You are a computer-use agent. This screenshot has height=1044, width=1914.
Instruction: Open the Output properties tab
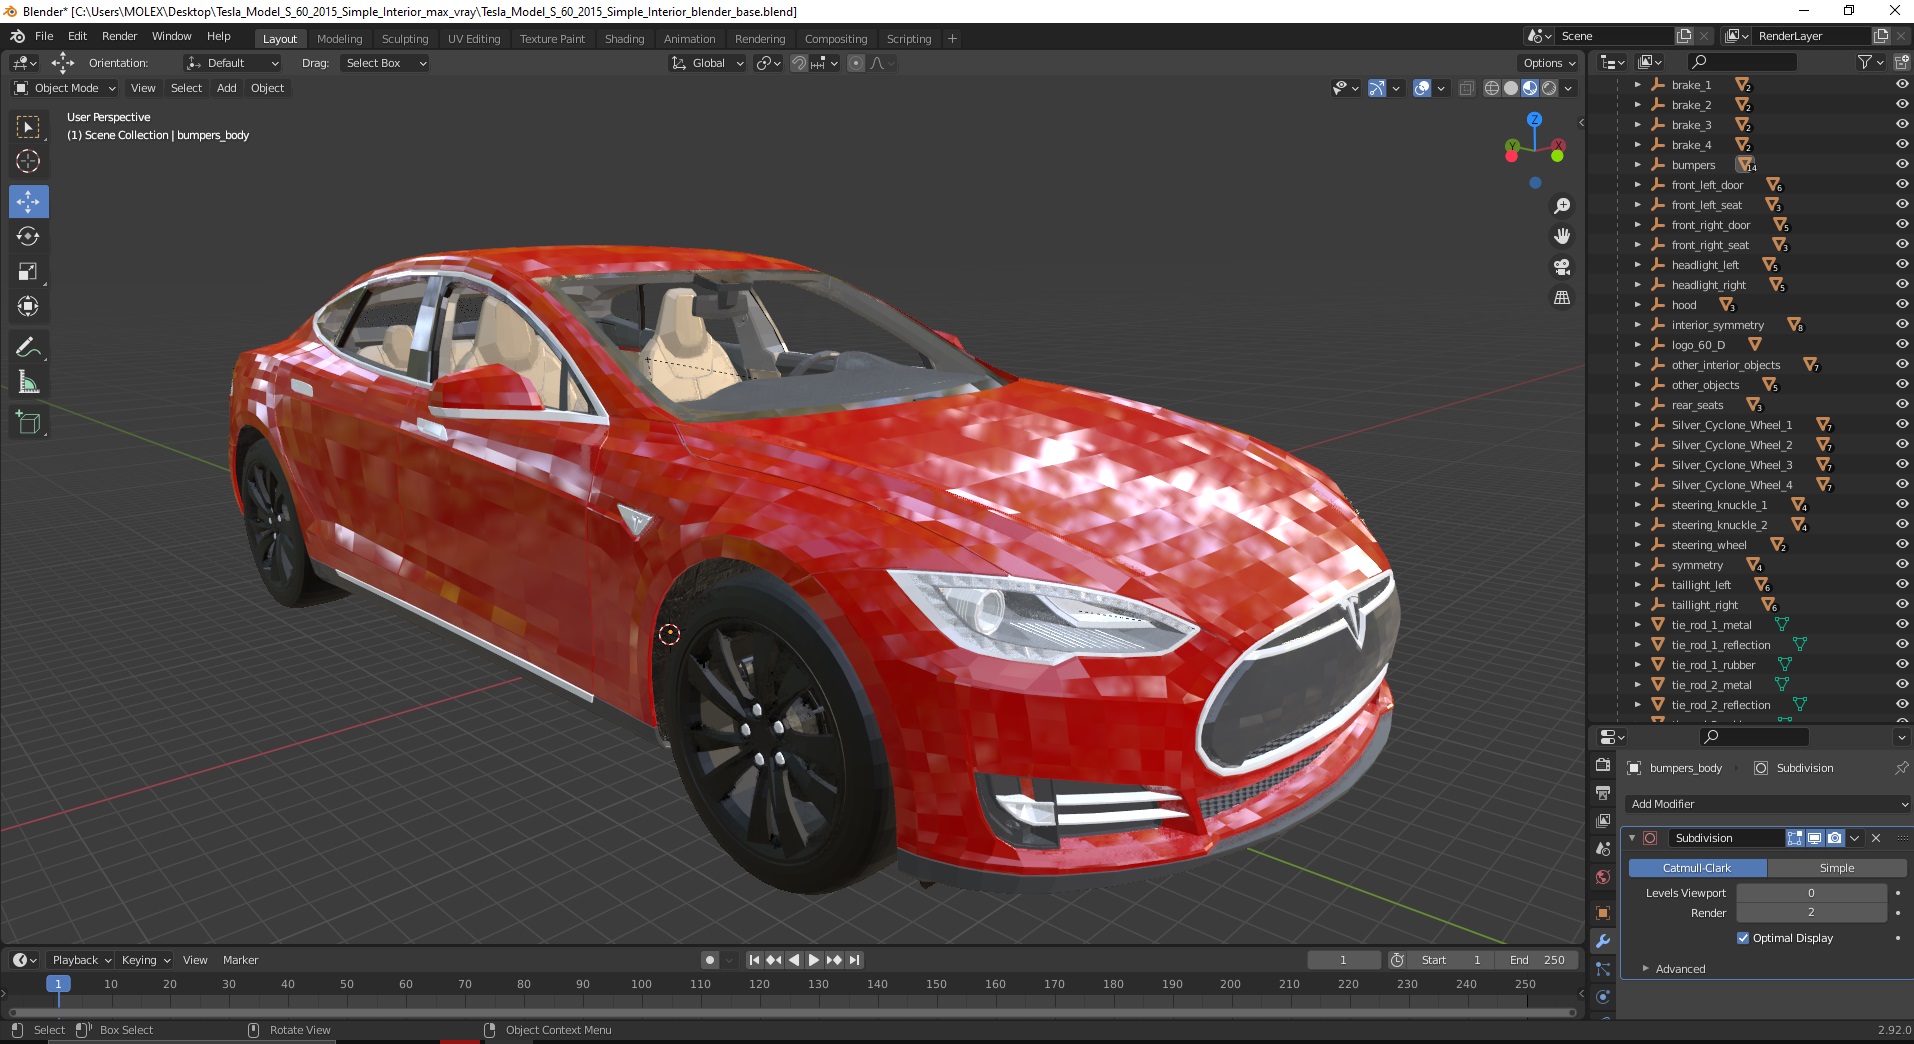[1603, 793]
